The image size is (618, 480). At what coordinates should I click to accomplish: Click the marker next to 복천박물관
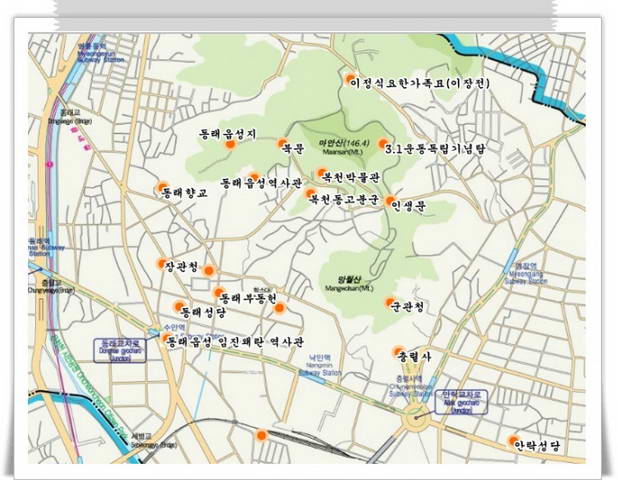[321, 173]
